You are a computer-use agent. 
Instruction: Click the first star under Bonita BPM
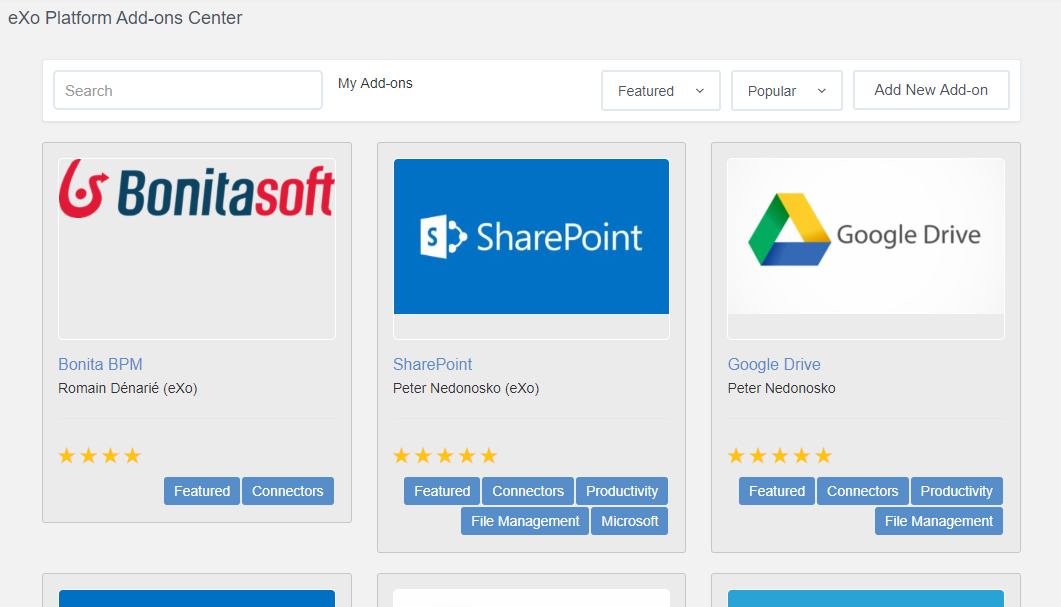[x=66, y=455]
